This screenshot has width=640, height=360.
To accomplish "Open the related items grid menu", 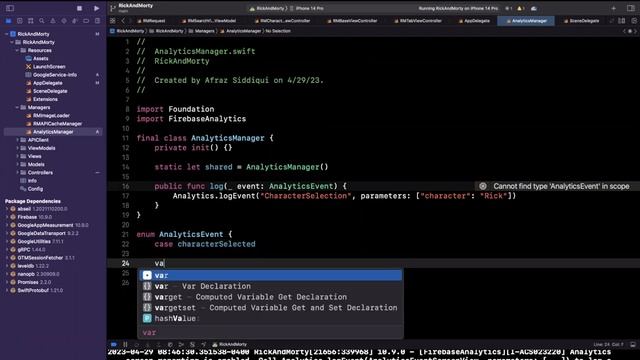I will point(113,21).
